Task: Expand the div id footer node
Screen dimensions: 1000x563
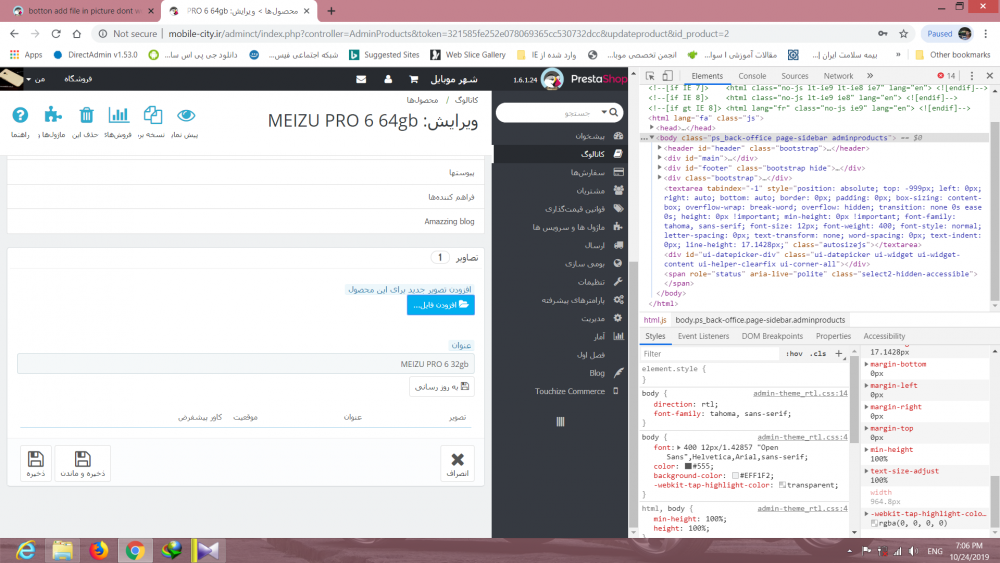Action: [x=659, y=168]
